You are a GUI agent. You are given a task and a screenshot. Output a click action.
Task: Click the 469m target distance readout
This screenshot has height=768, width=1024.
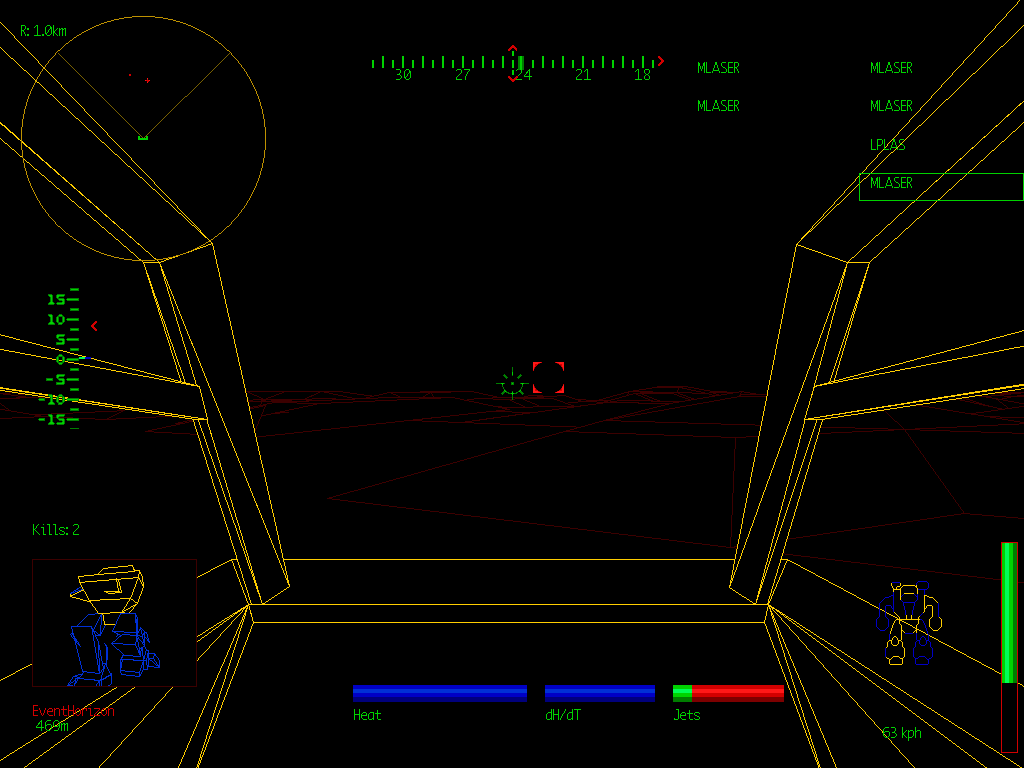(x=52, y=726)
